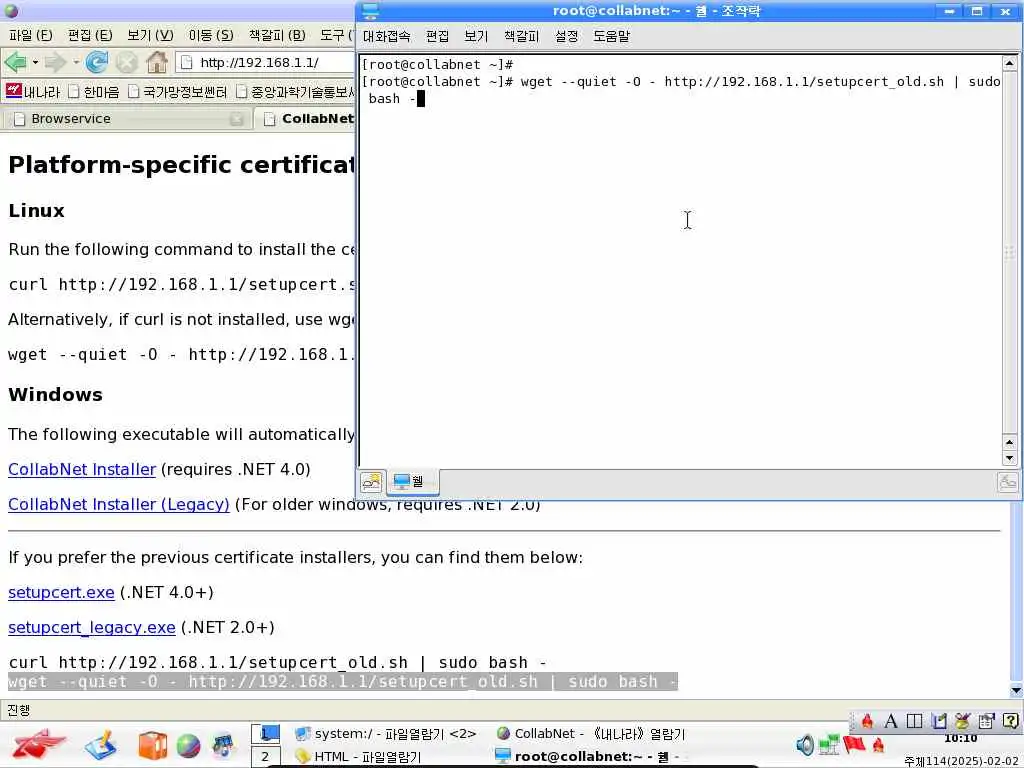The image size is (1024, 768).
Task: Click terminal bottom-right close session icon
Action: point(1008,483)
